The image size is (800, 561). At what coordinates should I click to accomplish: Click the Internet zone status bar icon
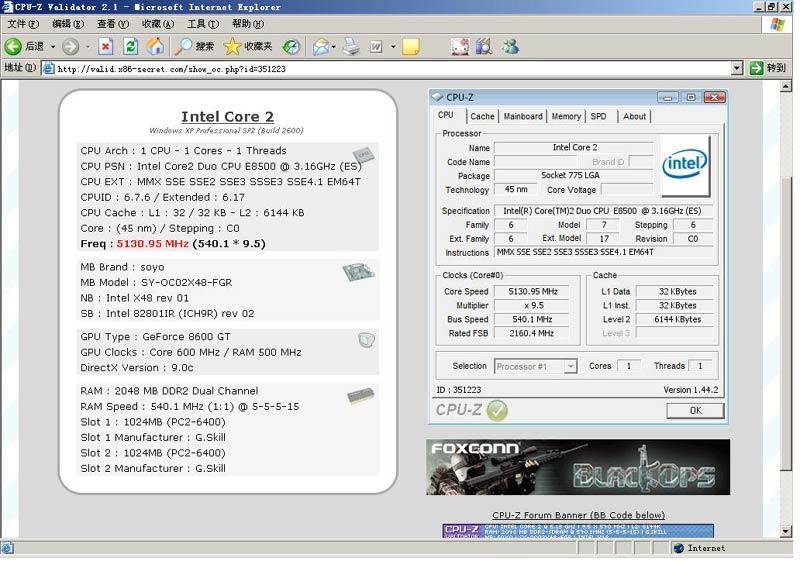pyautogui.click(x=679, y=548)
